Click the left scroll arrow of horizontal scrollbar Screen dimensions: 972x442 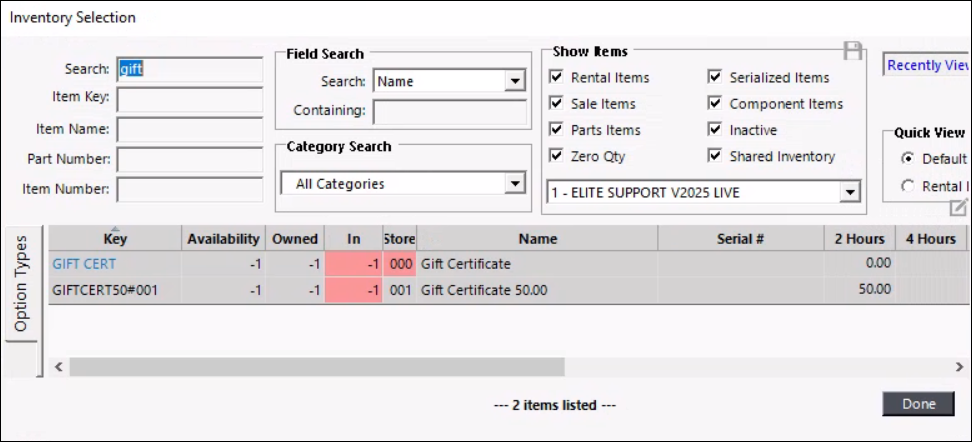[59, 367]
